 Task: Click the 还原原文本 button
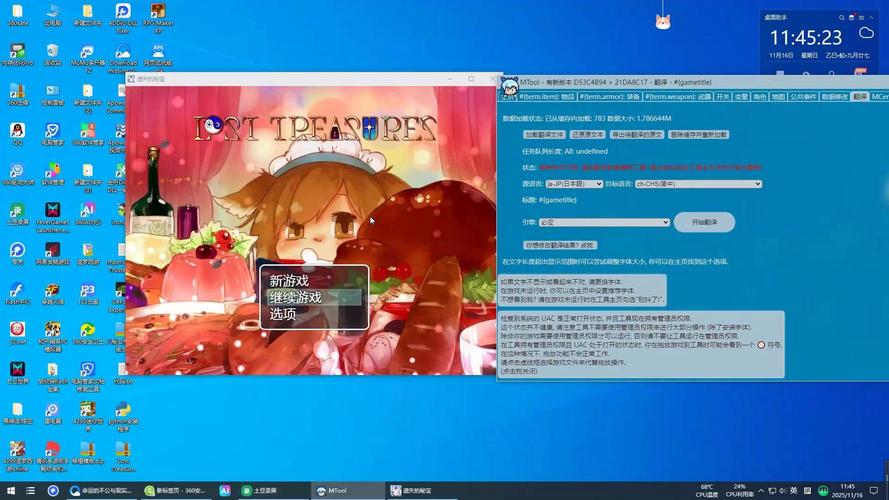point(587,135)
